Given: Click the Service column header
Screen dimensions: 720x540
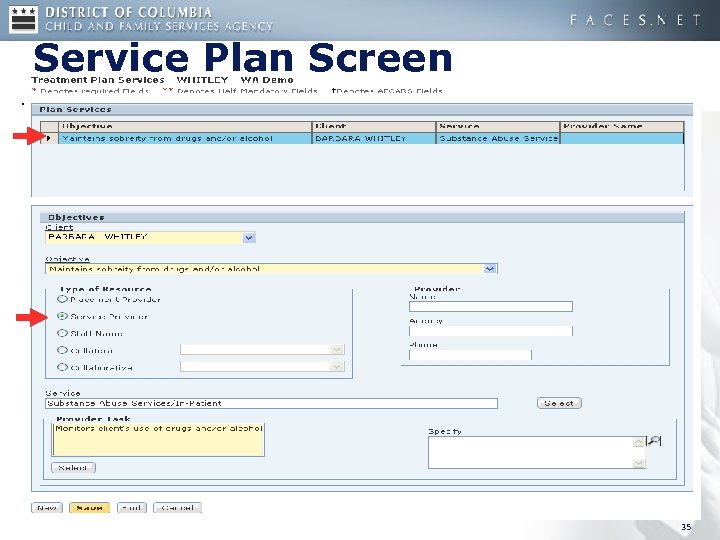Looking at the screenshot, I should click(x=498, y=126).
